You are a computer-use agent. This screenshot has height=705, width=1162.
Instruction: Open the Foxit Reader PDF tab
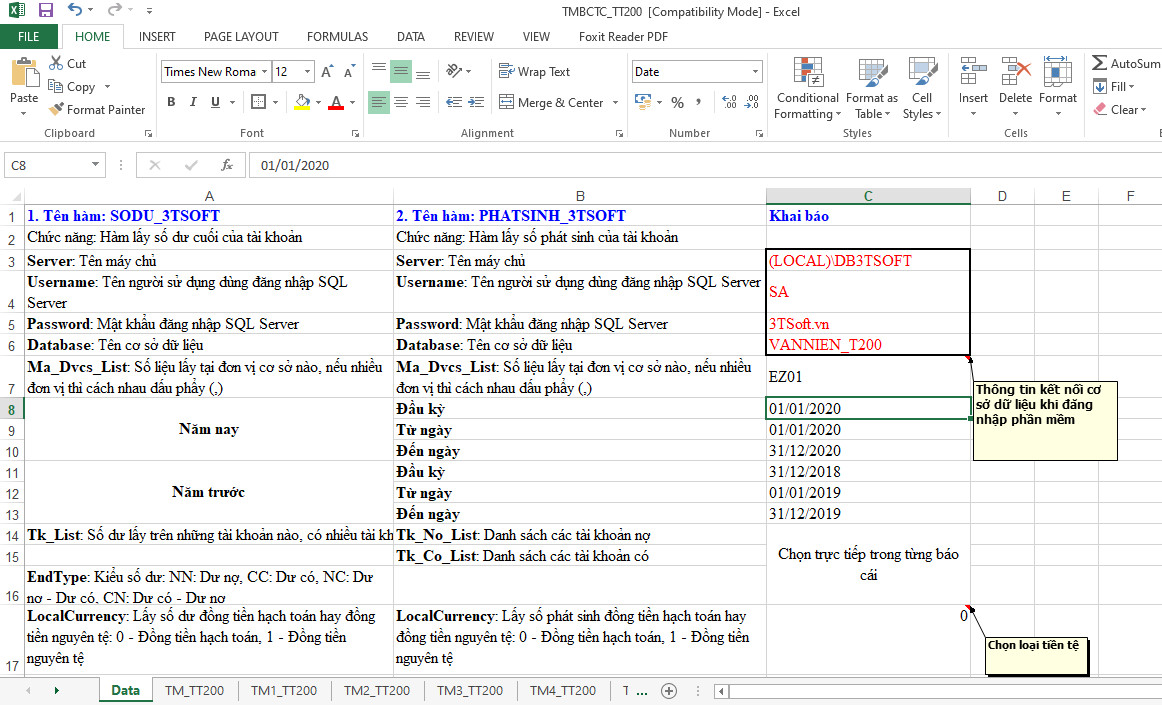tap(623, 36)
